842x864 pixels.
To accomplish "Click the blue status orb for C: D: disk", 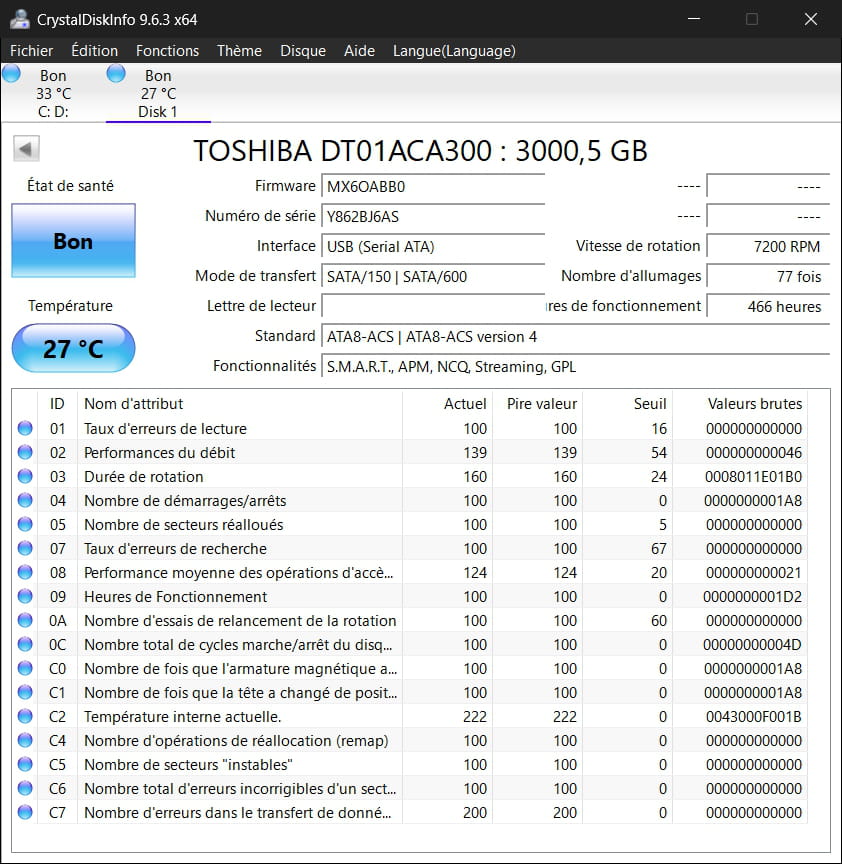I will (x=12, y=73).
